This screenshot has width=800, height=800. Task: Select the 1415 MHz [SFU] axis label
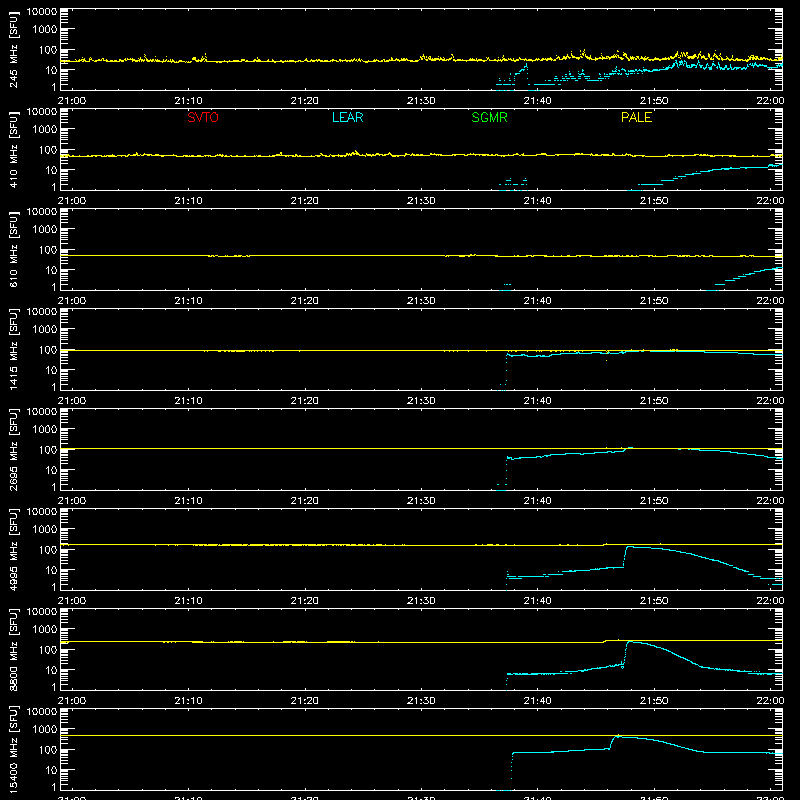[x=13, y=349]
